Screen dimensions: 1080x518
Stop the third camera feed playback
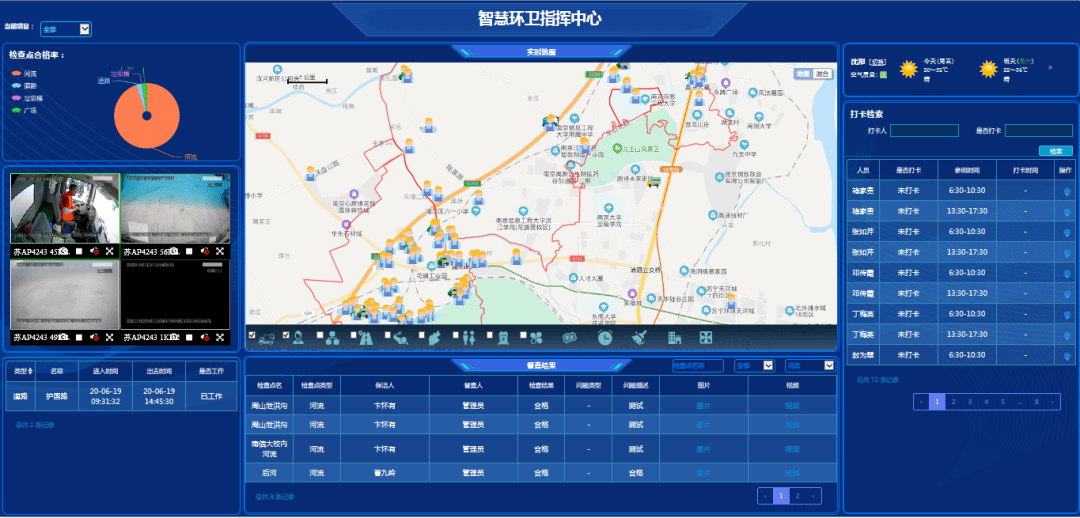pos(78,337)
